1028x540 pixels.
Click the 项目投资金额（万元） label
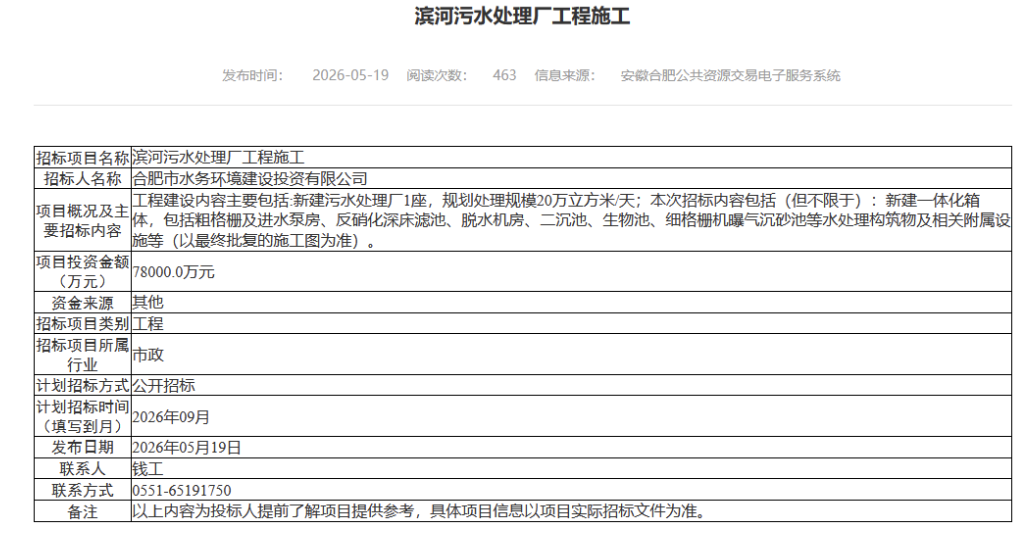[83, 272]
